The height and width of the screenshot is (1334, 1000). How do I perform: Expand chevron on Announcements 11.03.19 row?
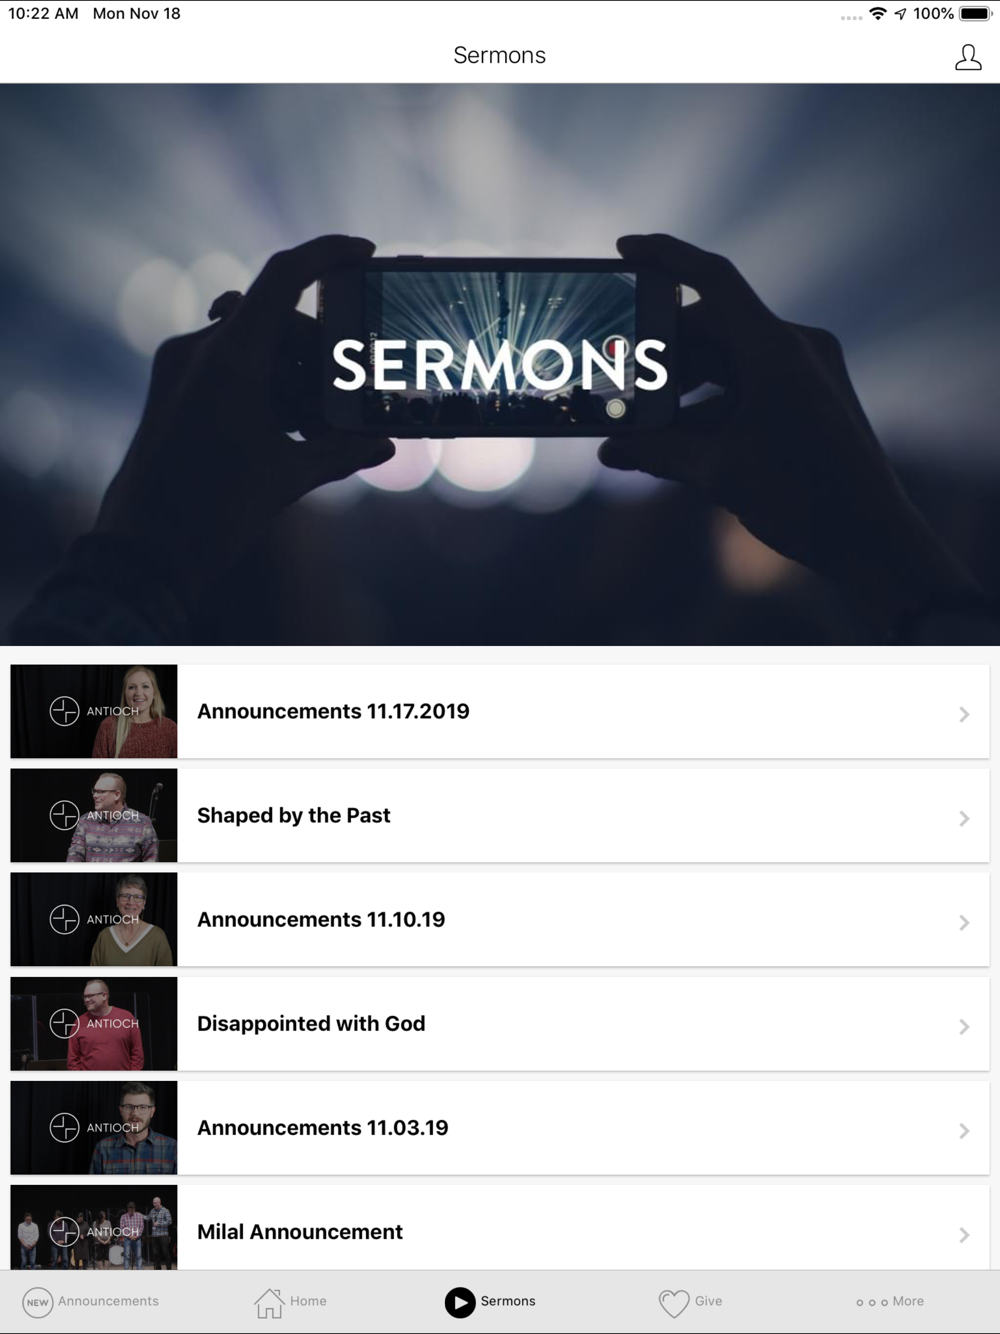pos(964,1130)
